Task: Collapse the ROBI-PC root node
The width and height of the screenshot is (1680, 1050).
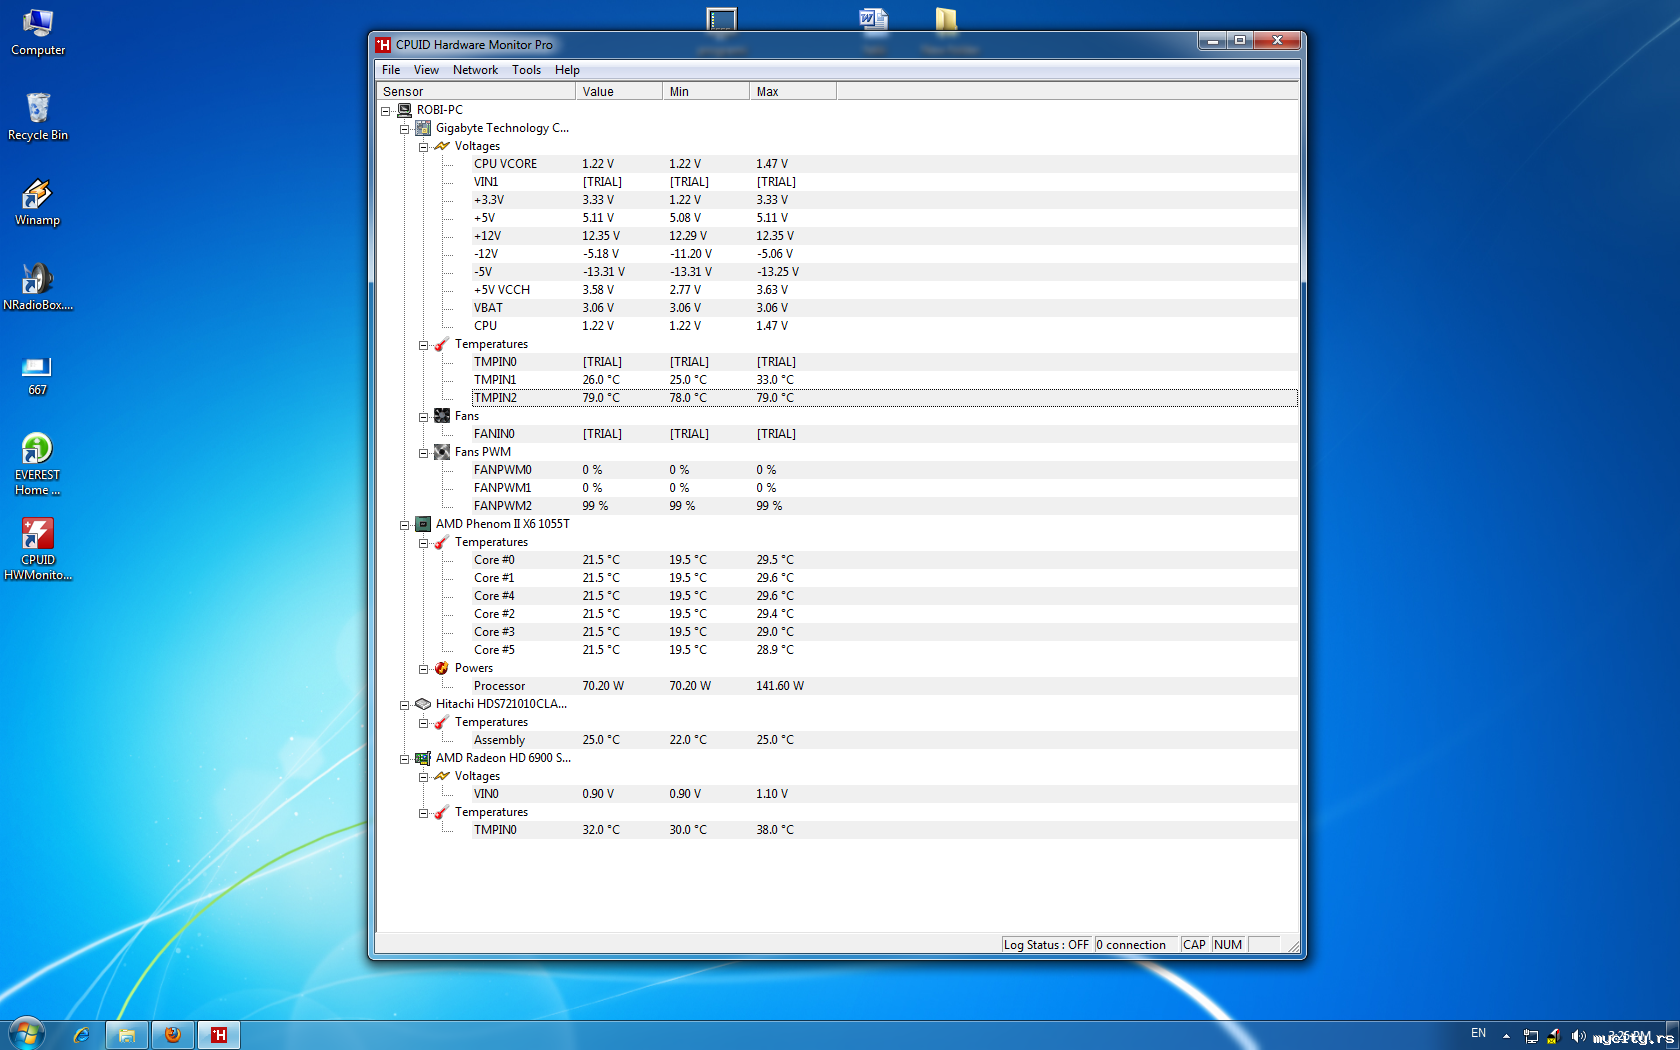Action: pyautogui.click(x=386, y=111)
